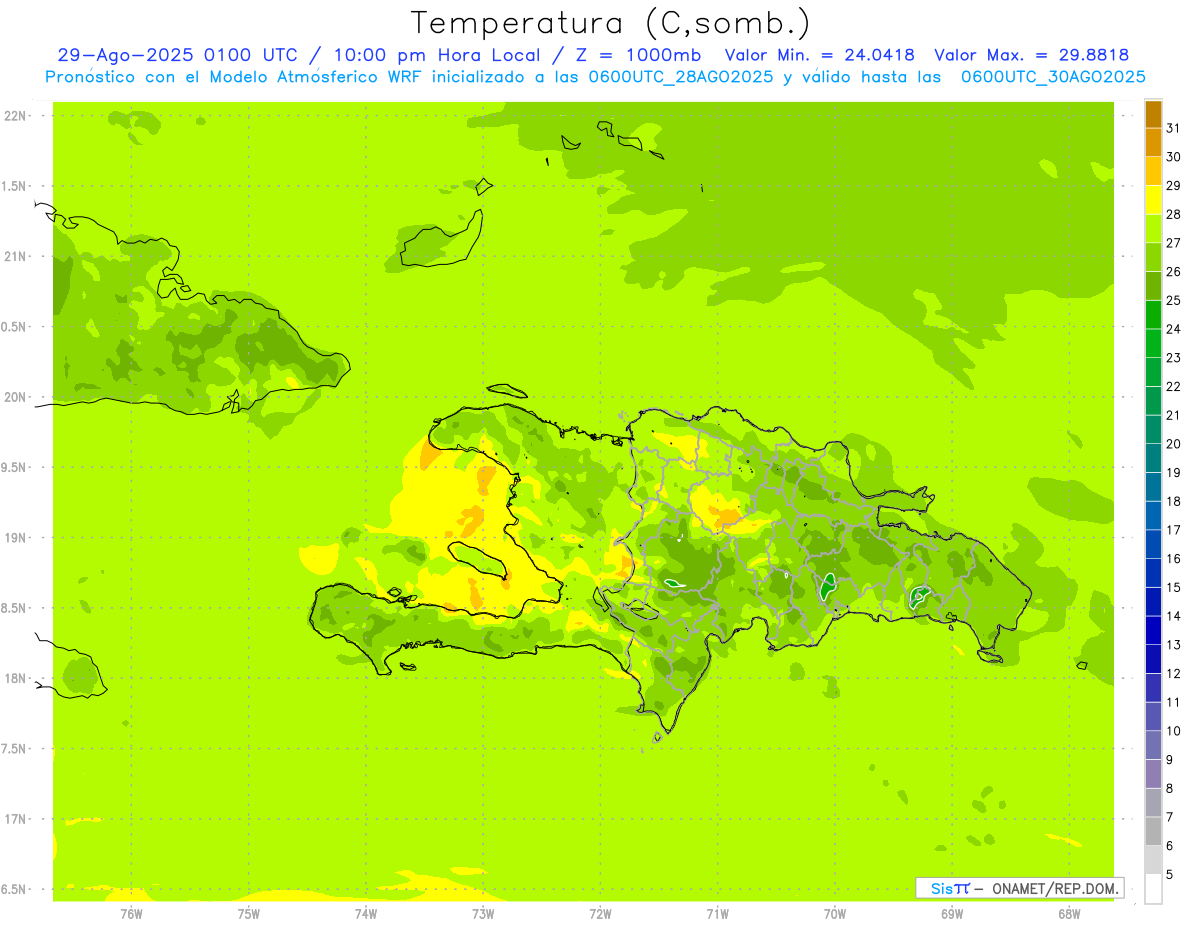Click the '18N' latitude axis label
The width and height of the screenshot is (1200, 927).
[x=16, y=678]
